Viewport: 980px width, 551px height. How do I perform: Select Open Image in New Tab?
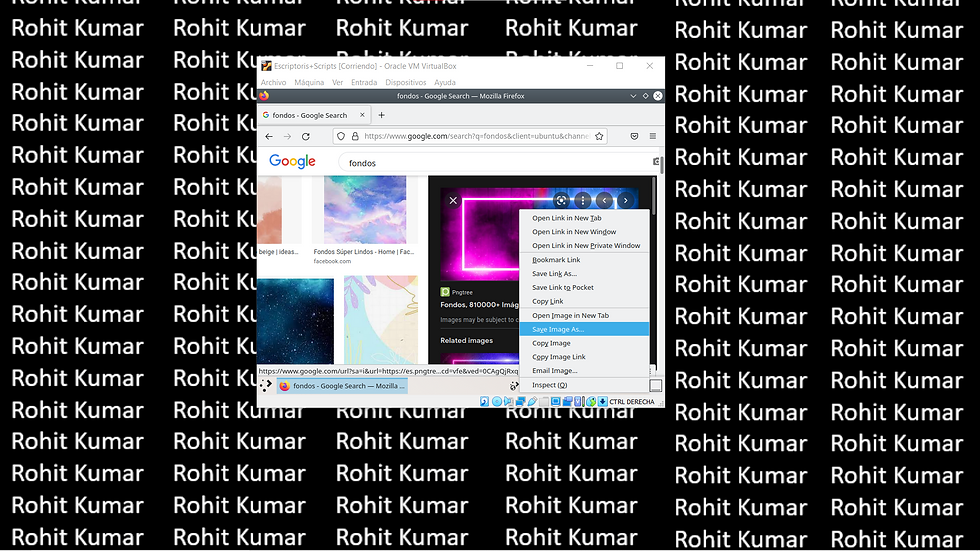(x=584, y=315)
